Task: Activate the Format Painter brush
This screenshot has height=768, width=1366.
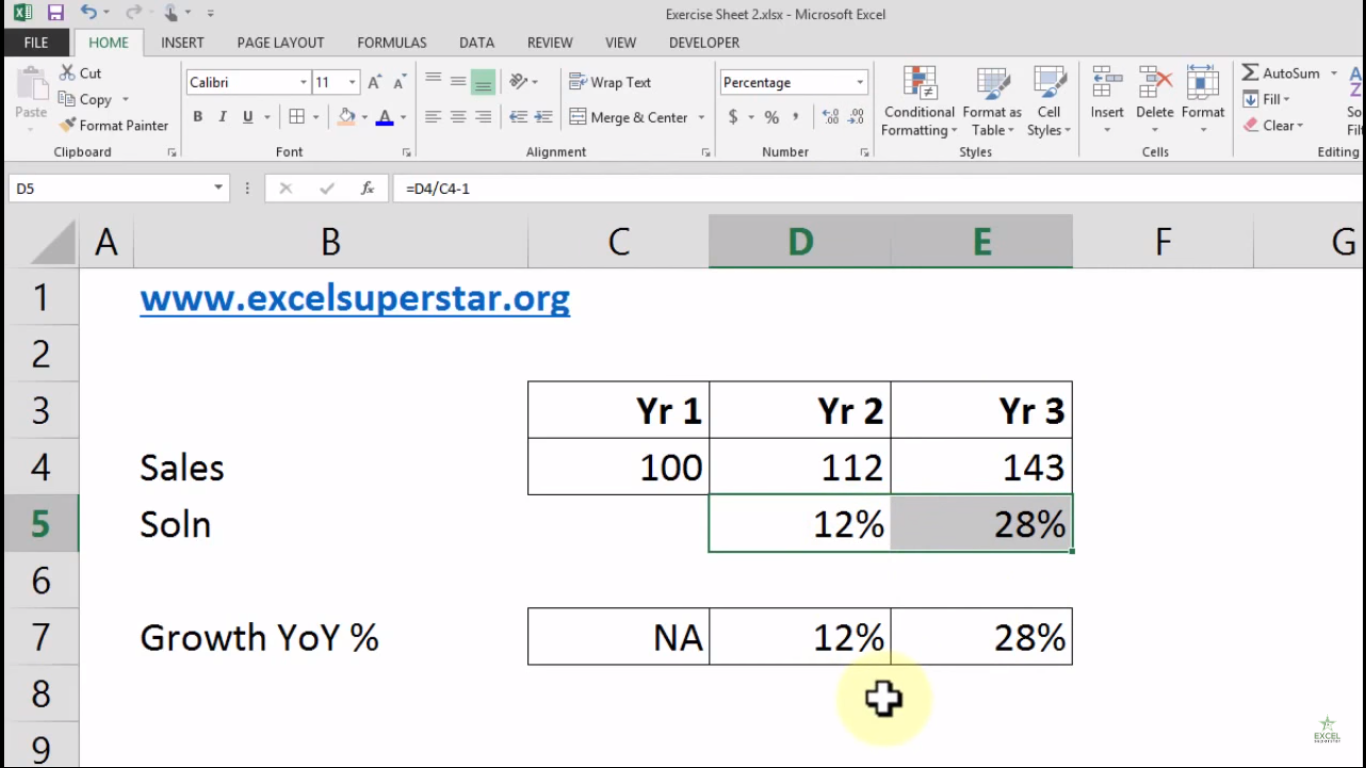Action: (x=67, y=125)
